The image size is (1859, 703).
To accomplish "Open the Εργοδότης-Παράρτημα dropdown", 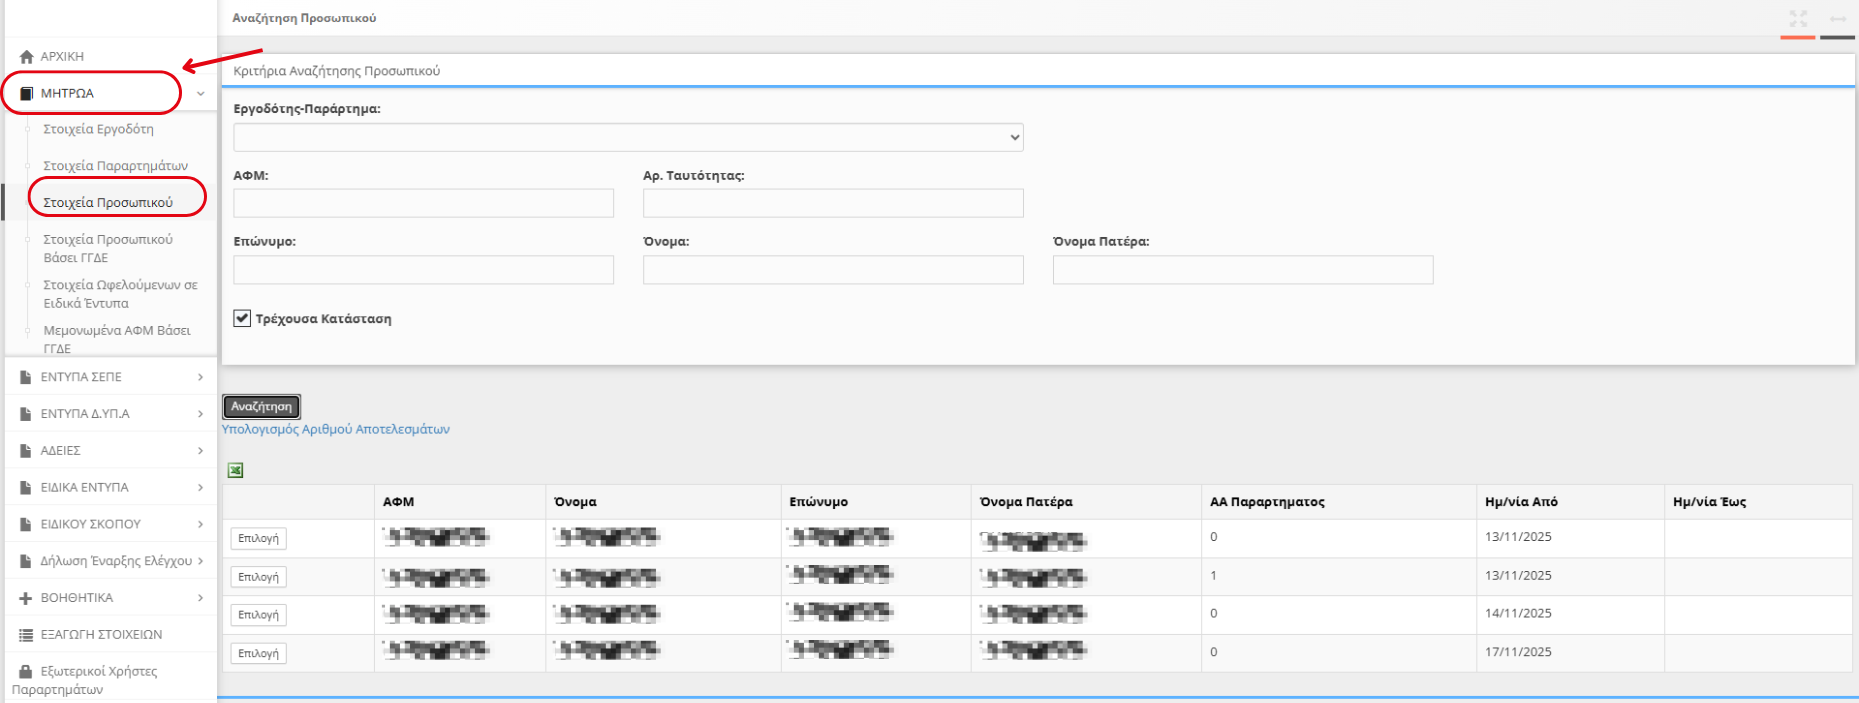I will (x=628, y=137).
